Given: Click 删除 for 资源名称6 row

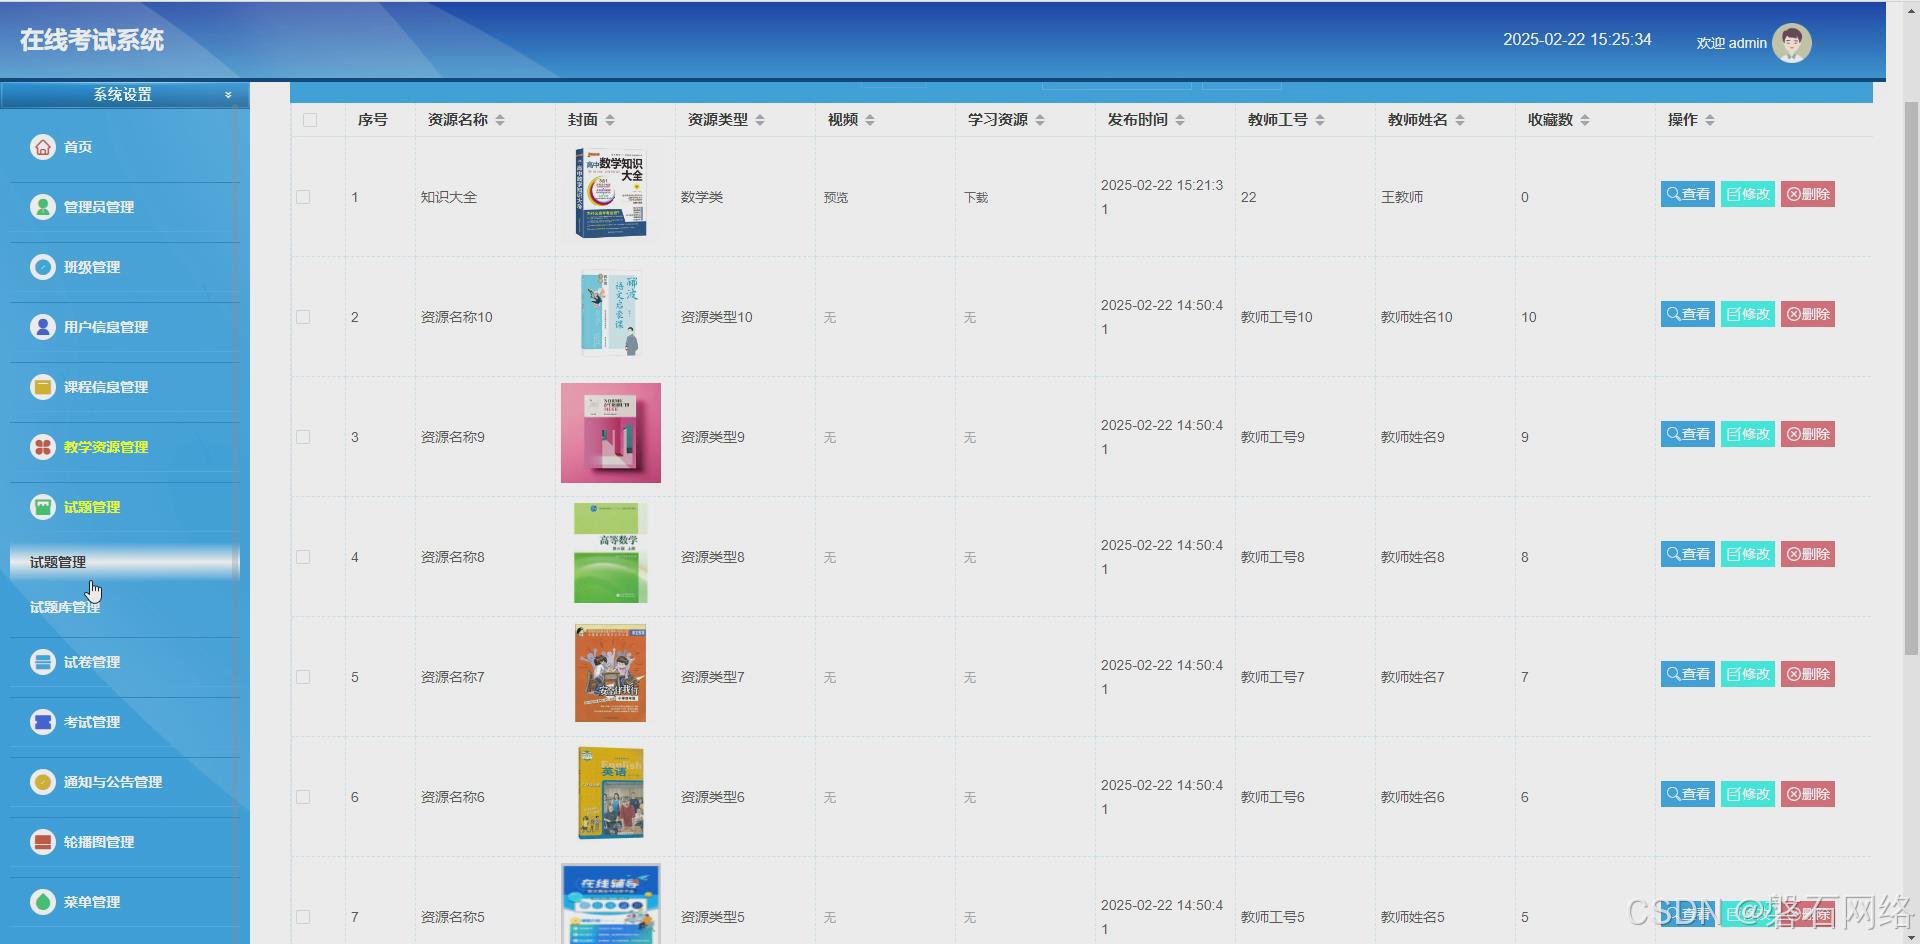Looking at the screenshot, I should [1808, 794].
